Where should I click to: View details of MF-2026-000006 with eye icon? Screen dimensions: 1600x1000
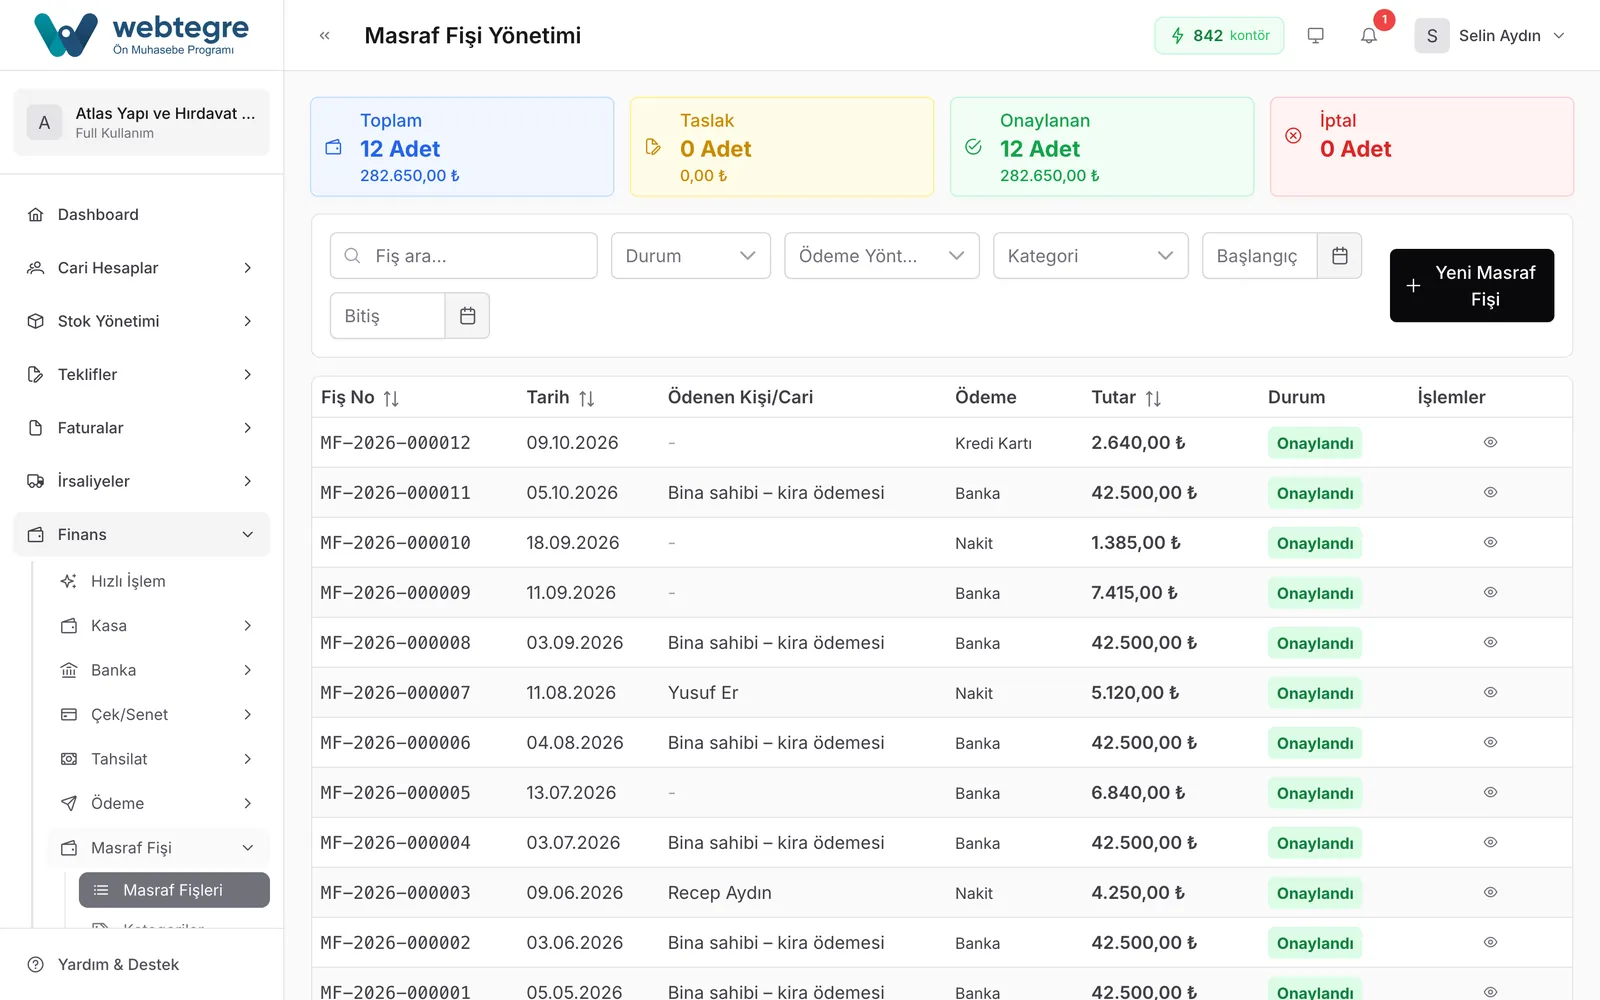click(x=1490, y=742)
